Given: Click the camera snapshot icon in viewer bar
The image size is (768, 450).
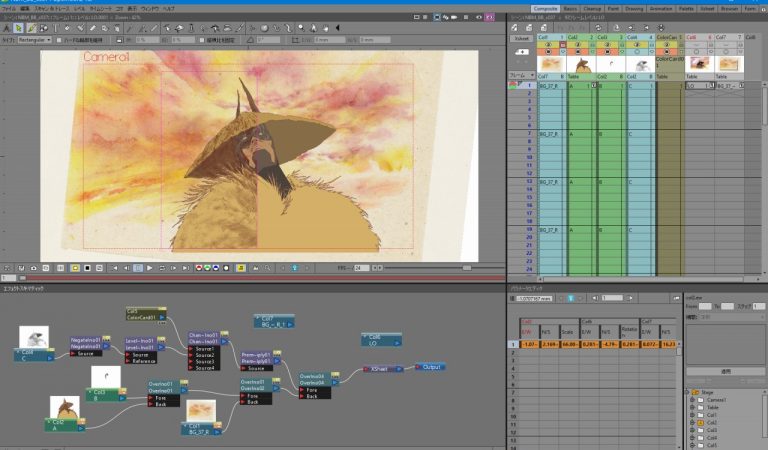Looking at the screenshot, I should point(33,268).
